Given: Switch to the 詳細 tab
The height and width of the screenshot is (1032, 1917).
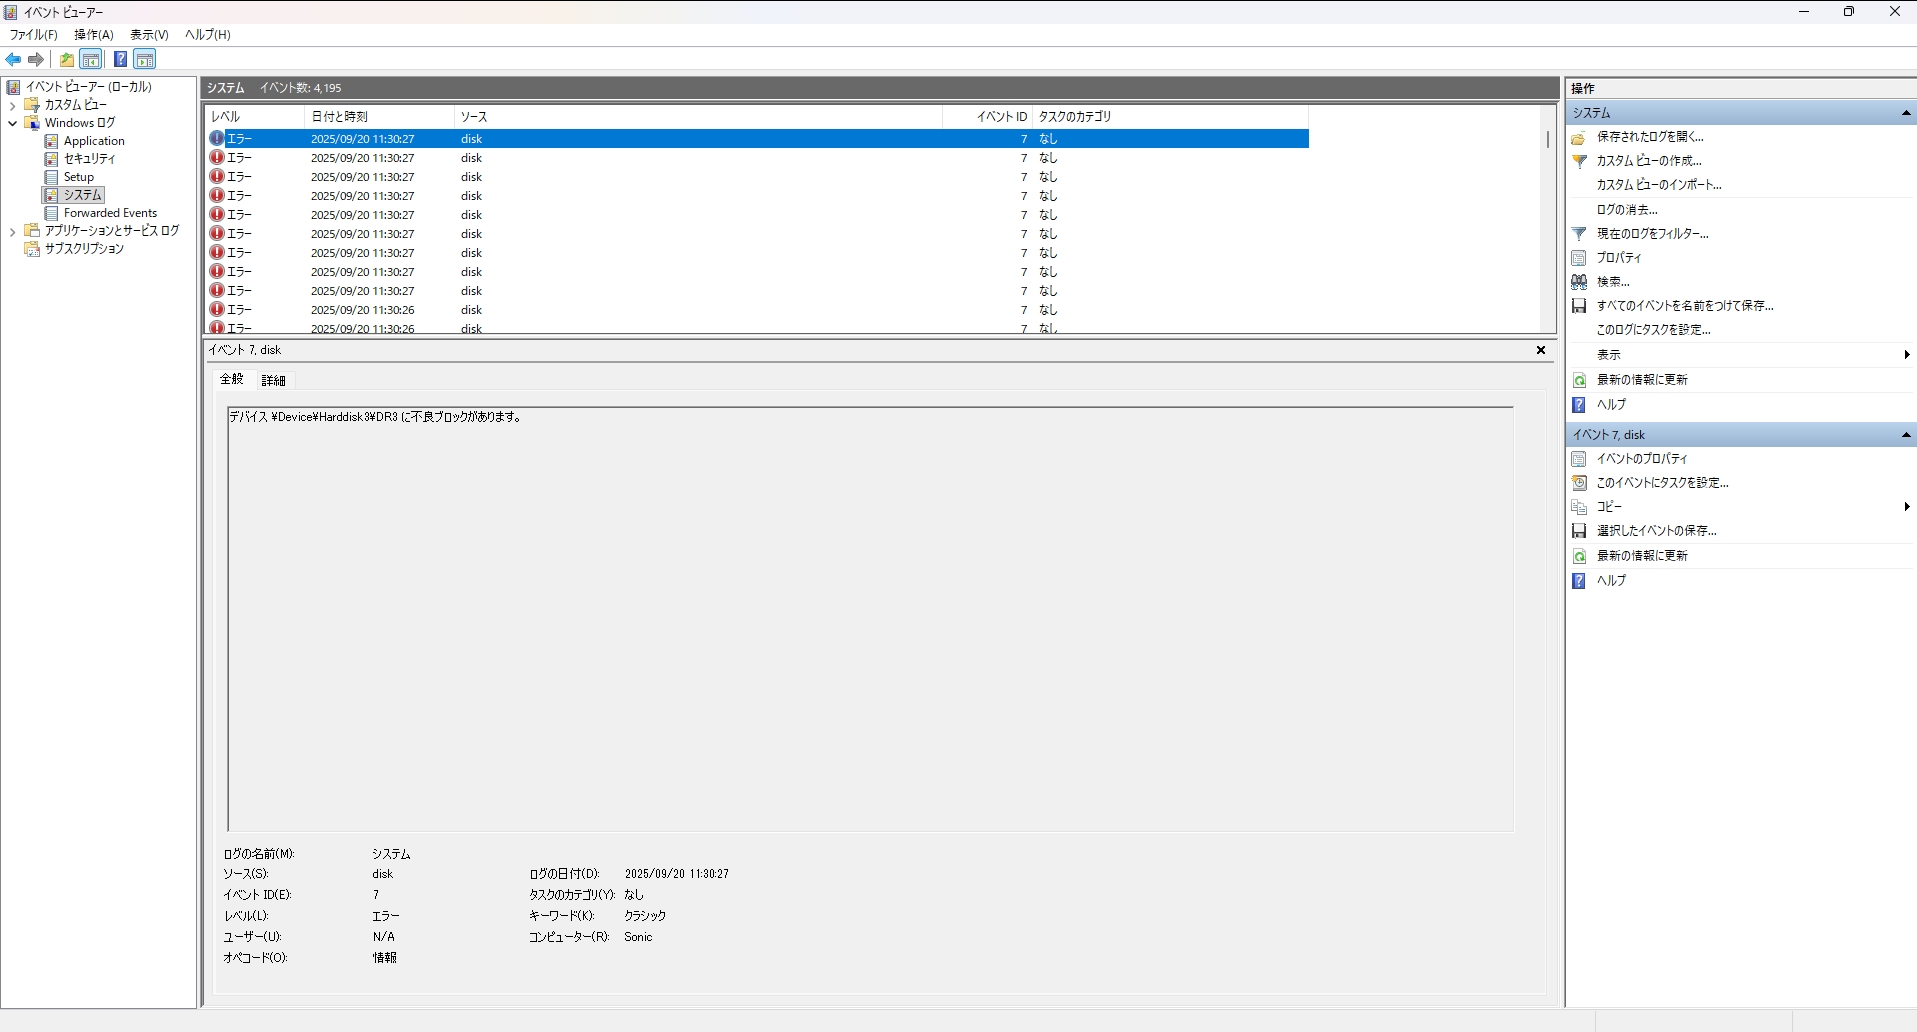Looking at the screenshot, I should click(x=273, y=380).
